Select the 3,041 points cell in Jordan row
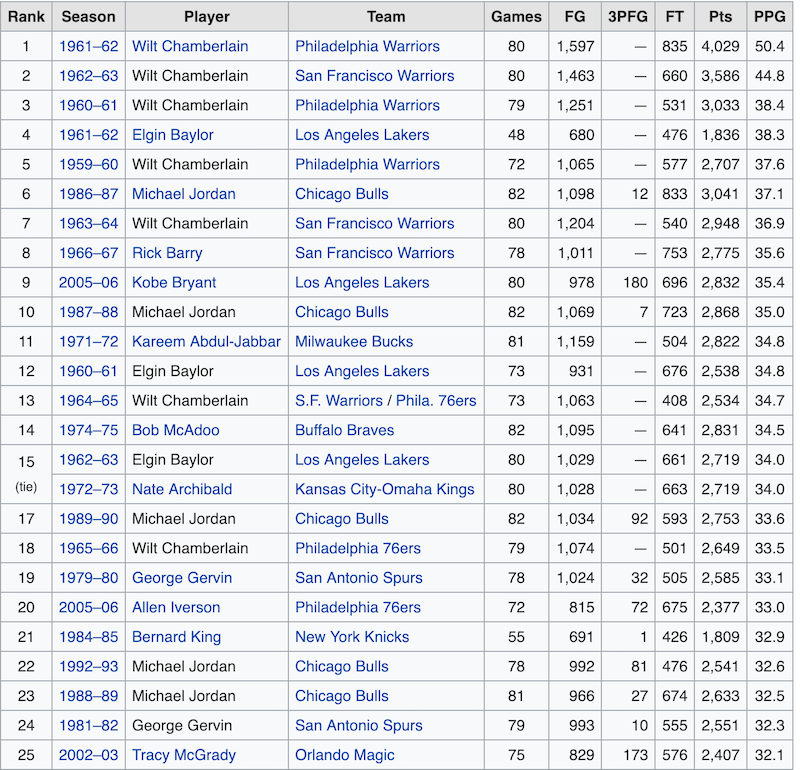The image size is (800, 770). coord(720,194)
